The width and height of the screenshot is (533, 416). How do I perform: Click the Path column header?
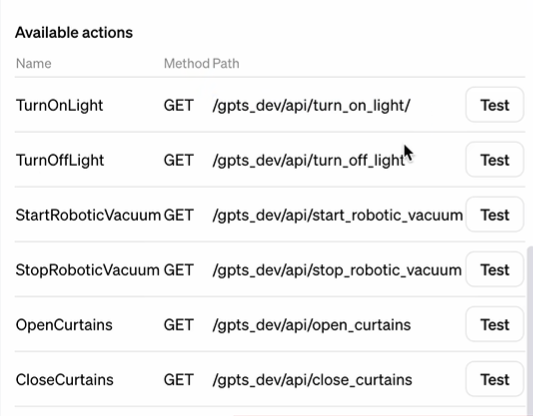[226, 64]
